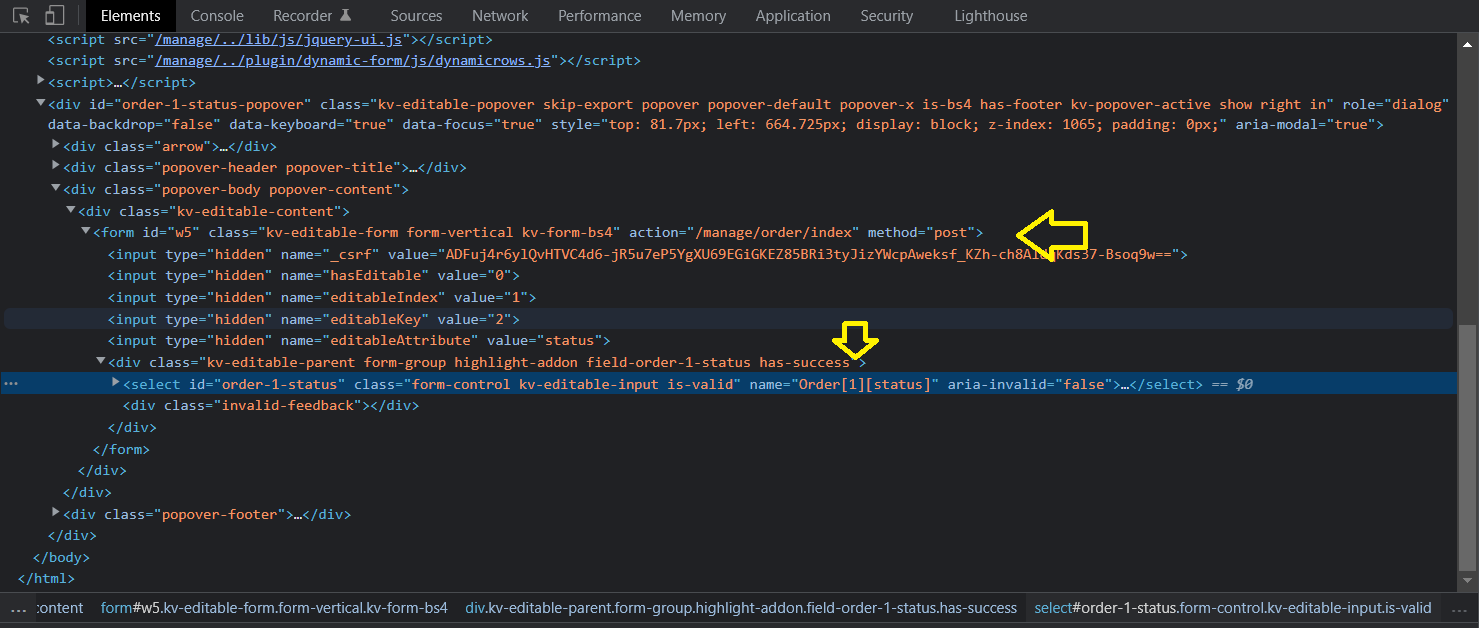Collapse the order-1-status-popover div
The height and width of the screenshot is (628, 1479).
tap(41, 103)
